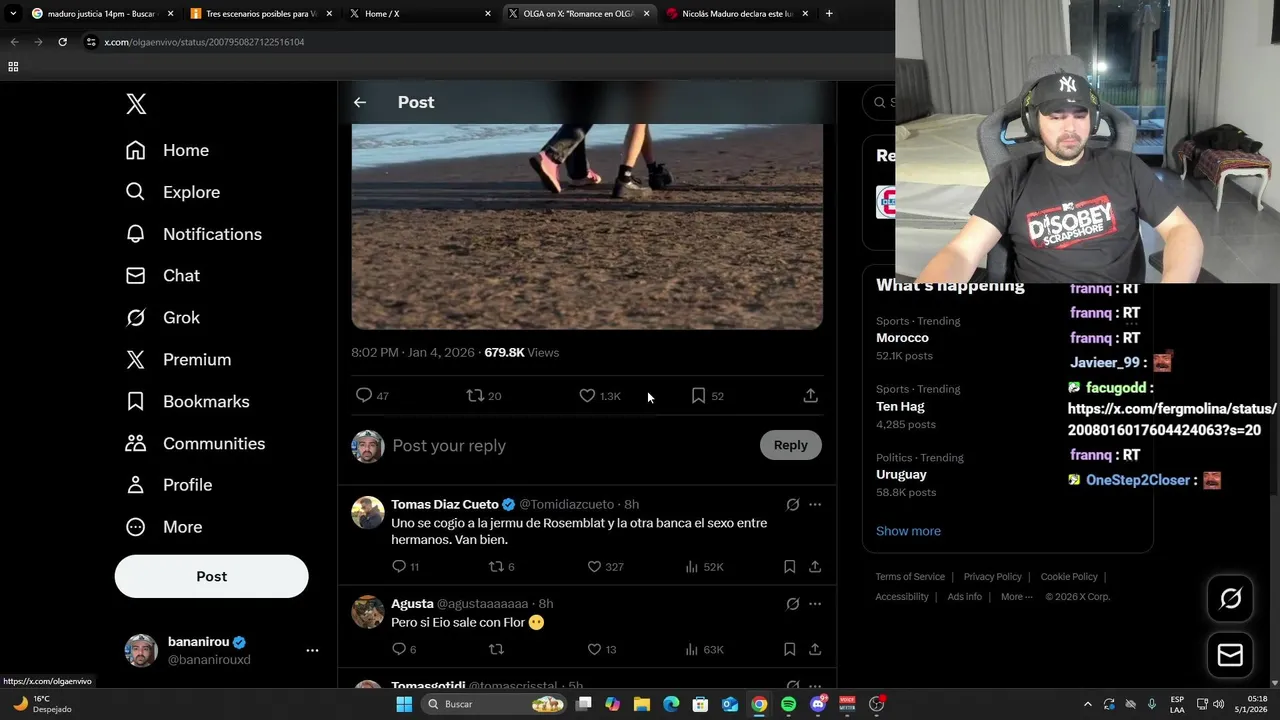Reply to Tomas Diaz Cueto's comment with 11 replies
1280x720 pixels.
399,566
